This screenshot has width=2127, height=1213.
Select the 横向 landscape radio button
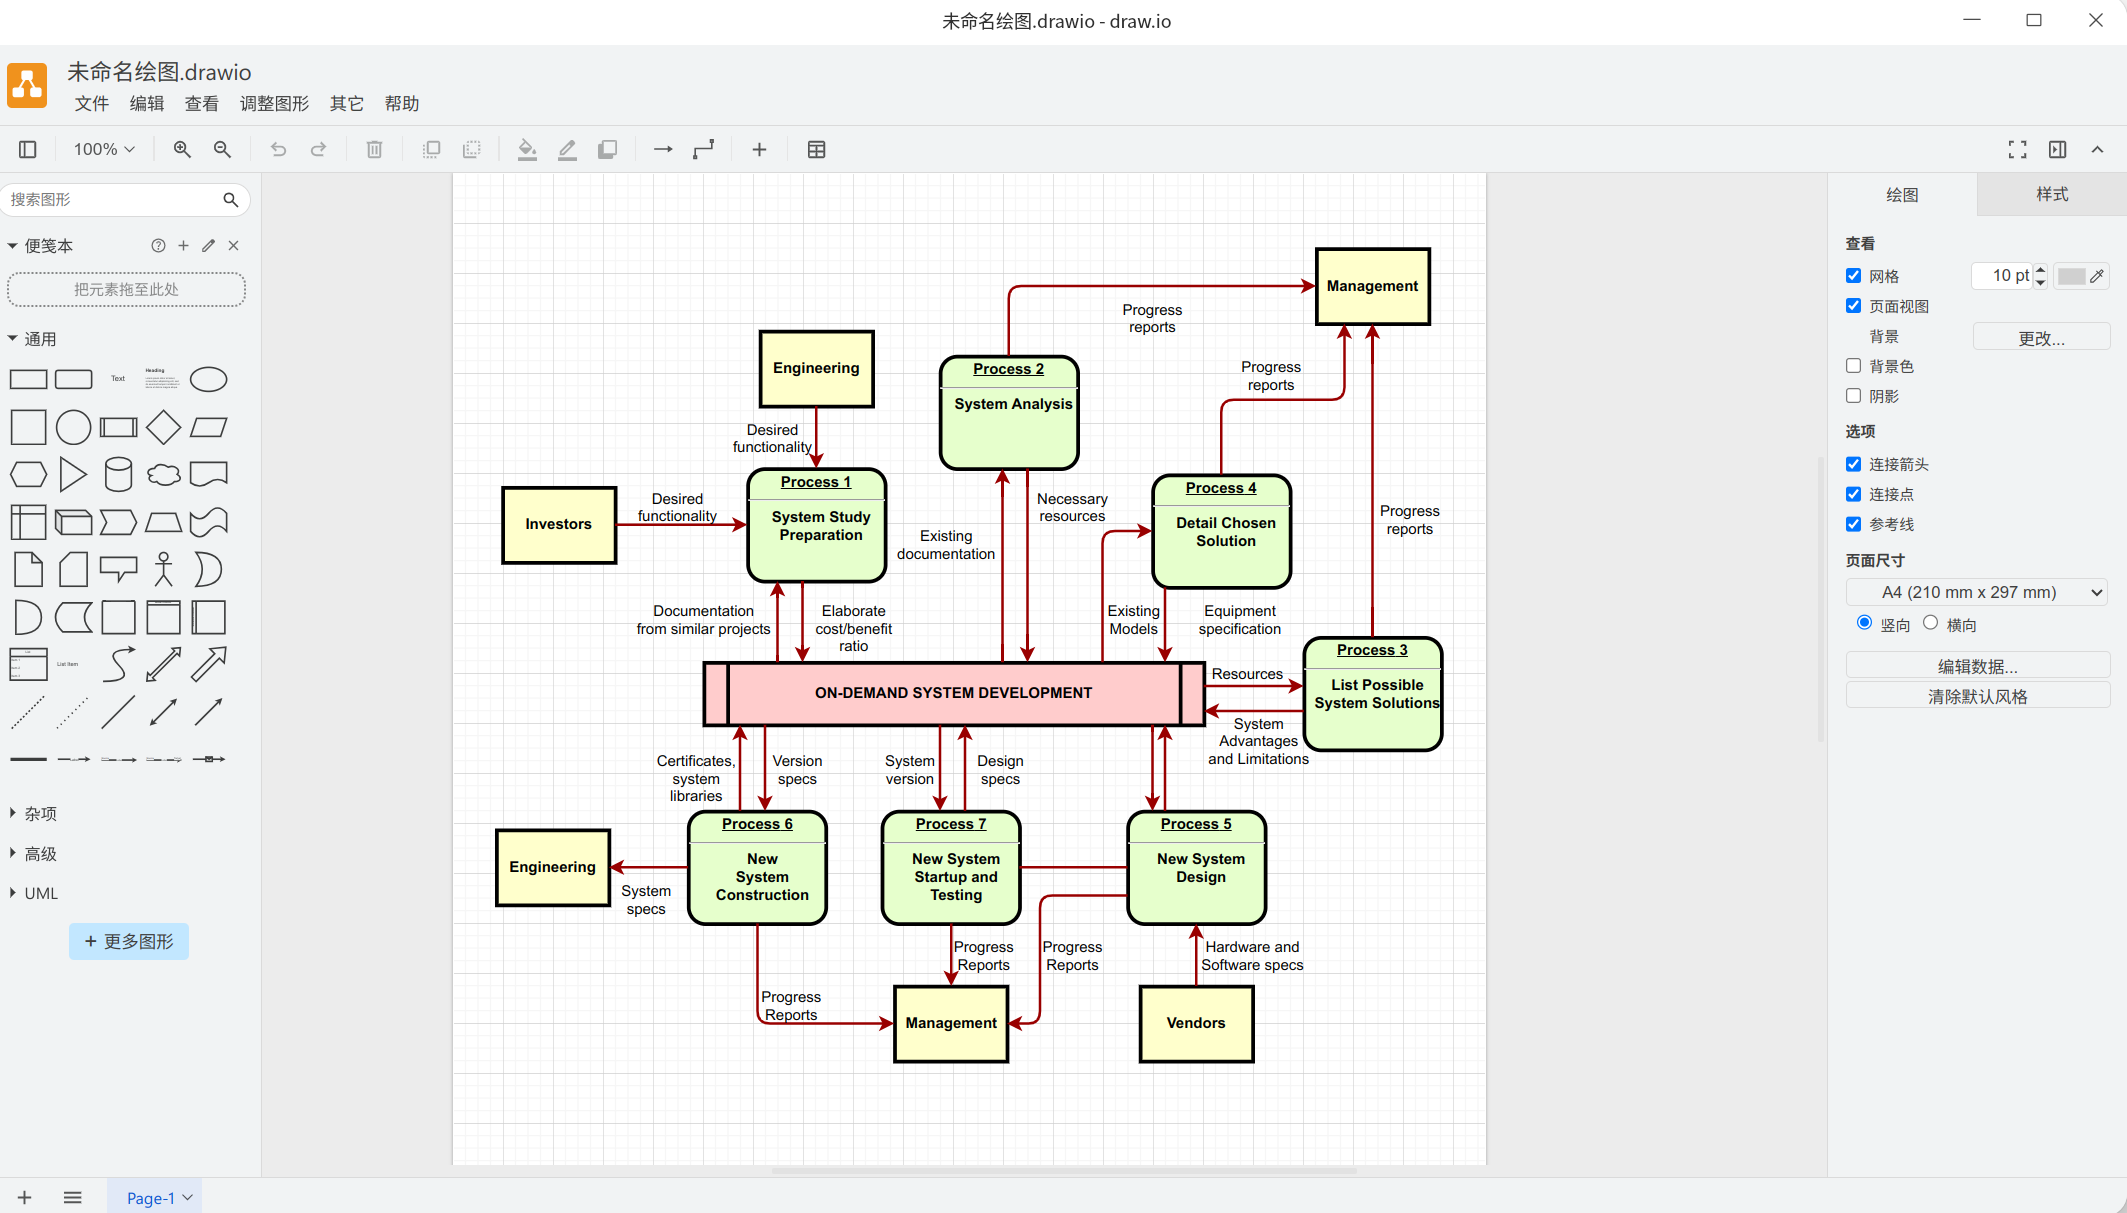tap(1930, 623)
